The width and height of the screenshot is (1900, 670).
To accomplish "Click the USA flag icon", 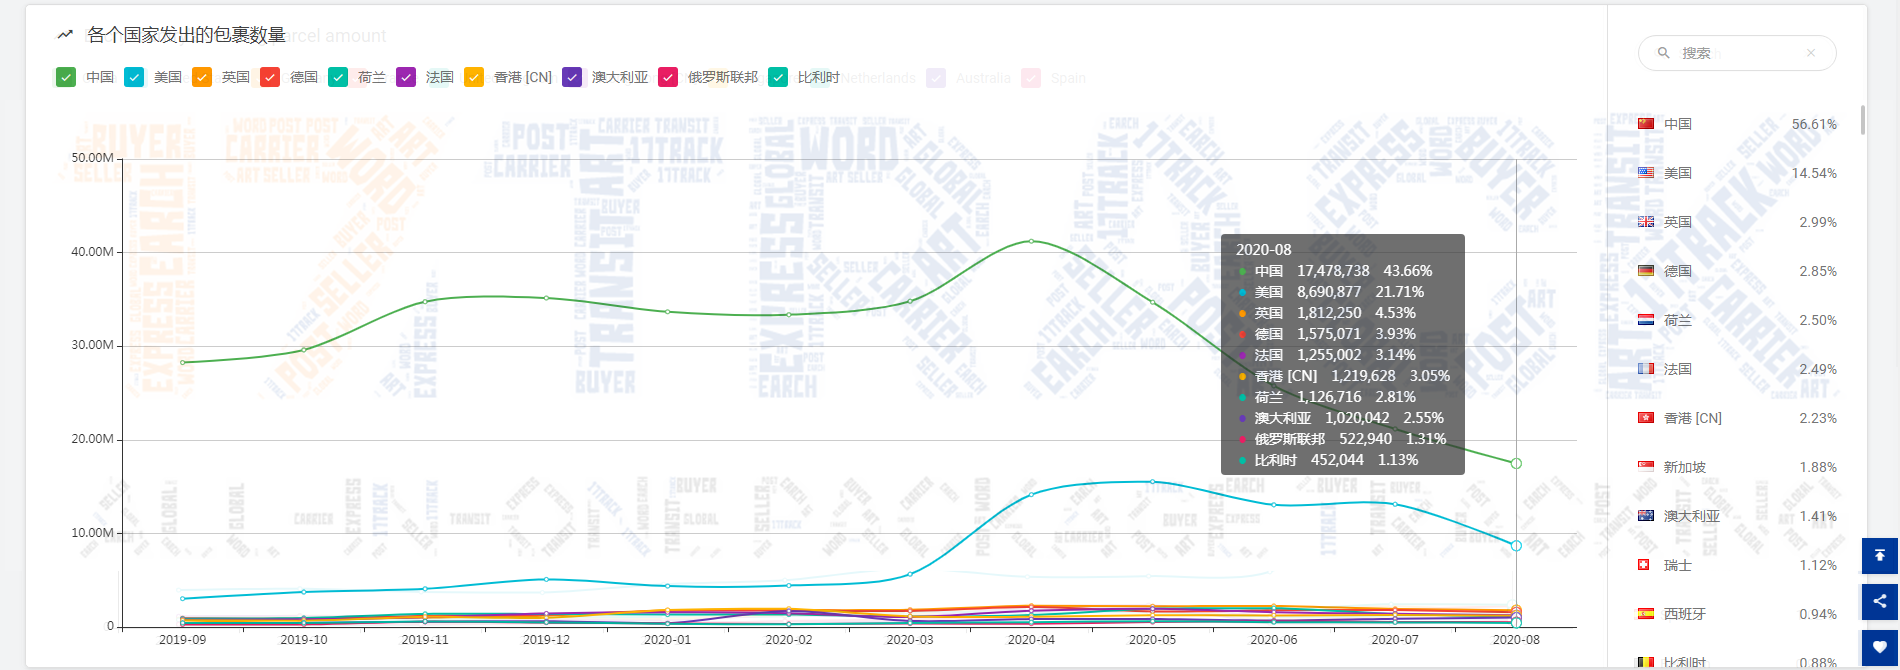I will click(x=1646, y=173).
